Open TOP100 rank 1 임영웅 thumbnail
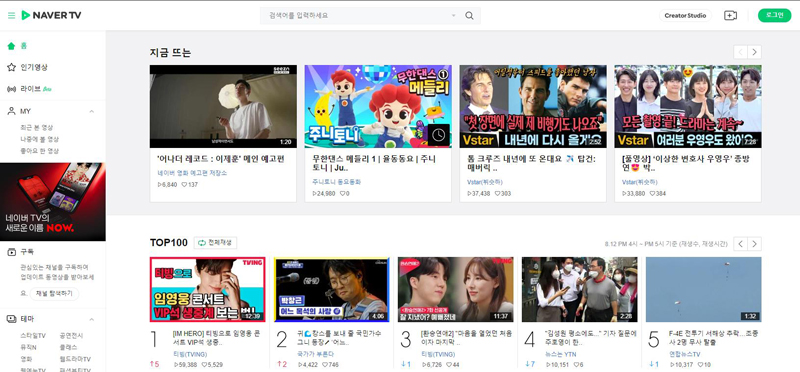The width and height of the screenshot is (800, 372). (x=208, y=289)
